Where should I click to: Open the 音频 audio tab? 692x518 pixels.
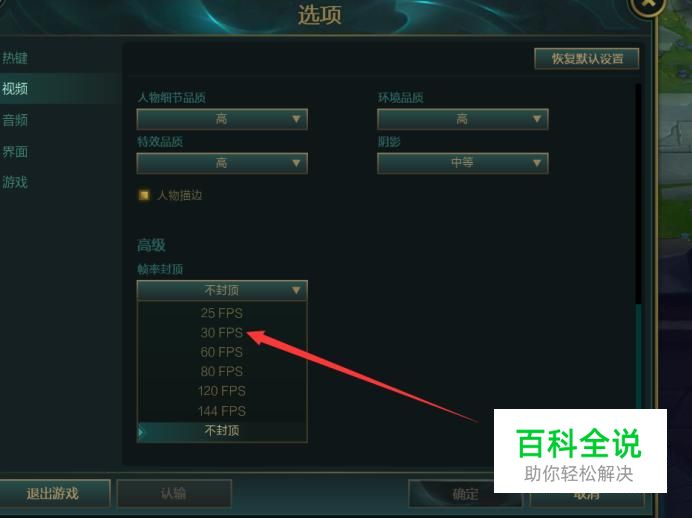pos(15,120)
